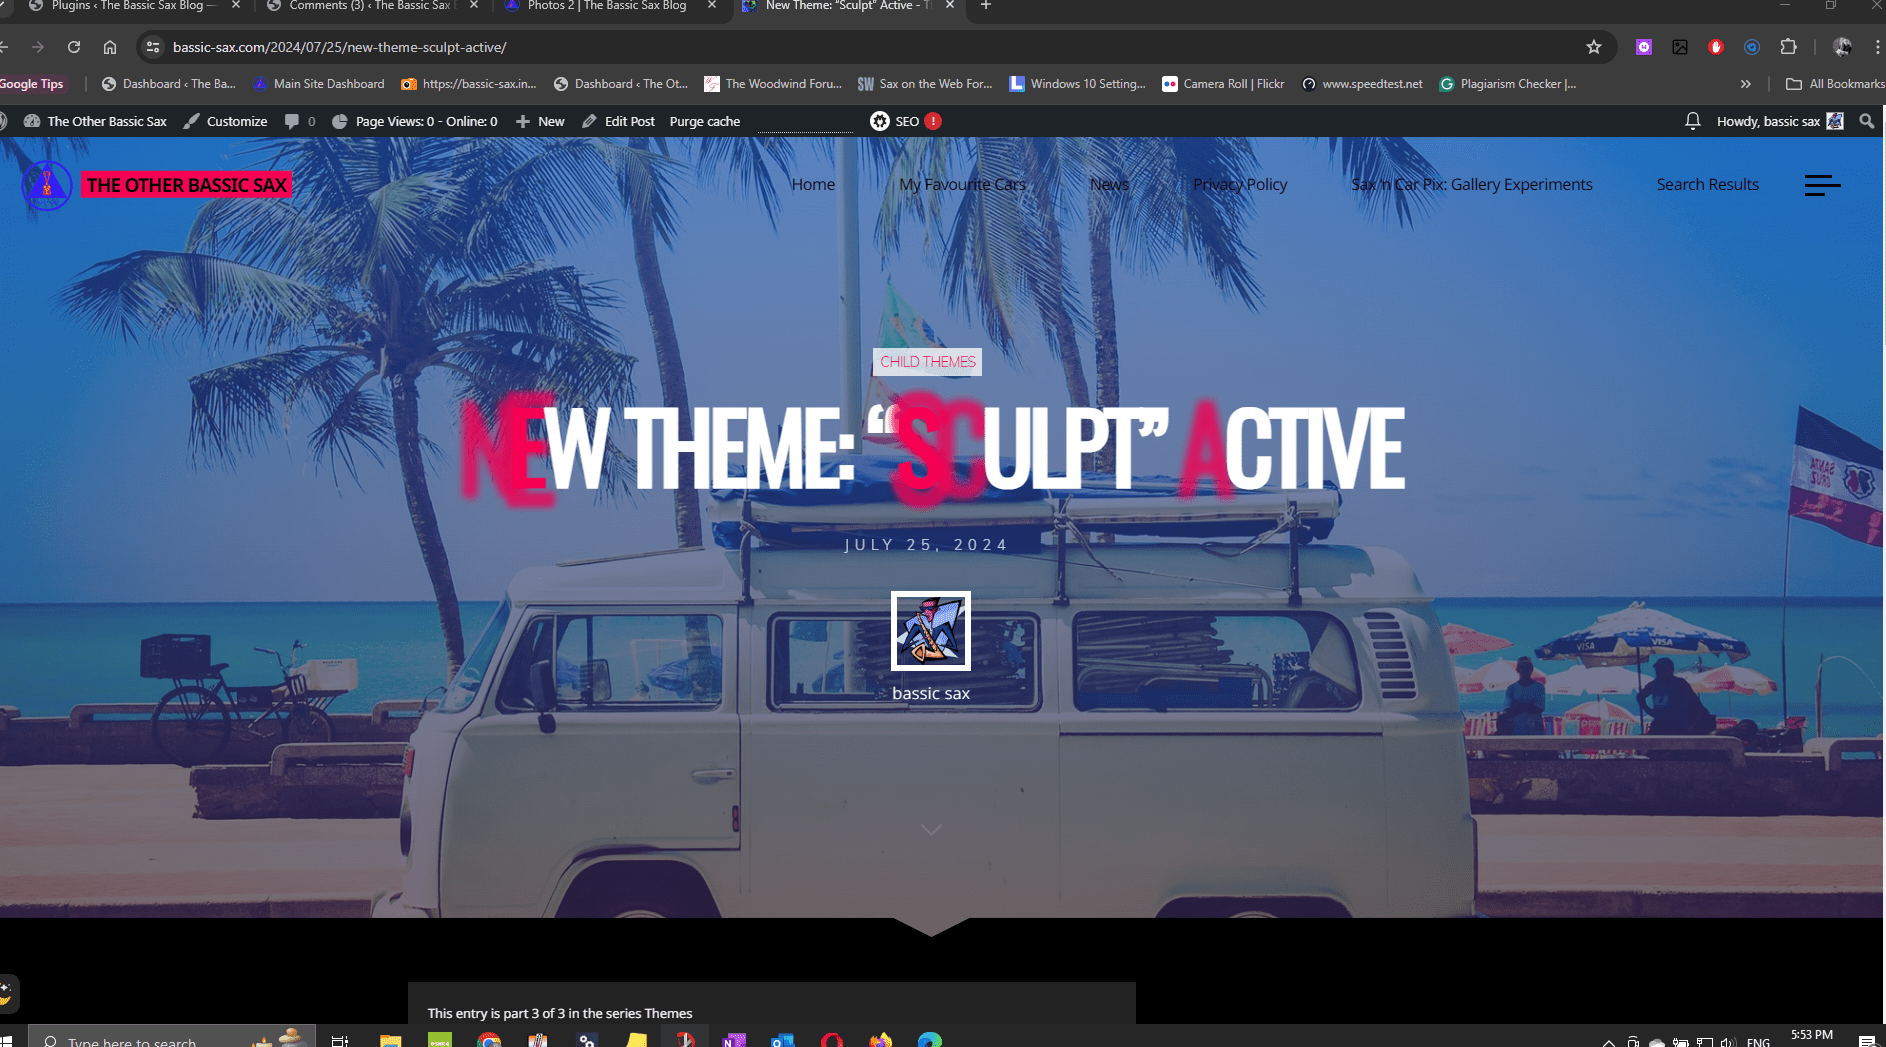The height and width of the screenshot is (1047, 1886).
Task: Click the site logo circle icon
Action: pos(46,185)
